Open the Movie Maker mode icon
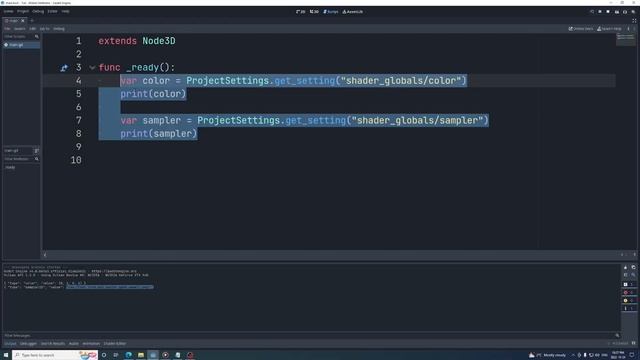 [x=633, y=12]
